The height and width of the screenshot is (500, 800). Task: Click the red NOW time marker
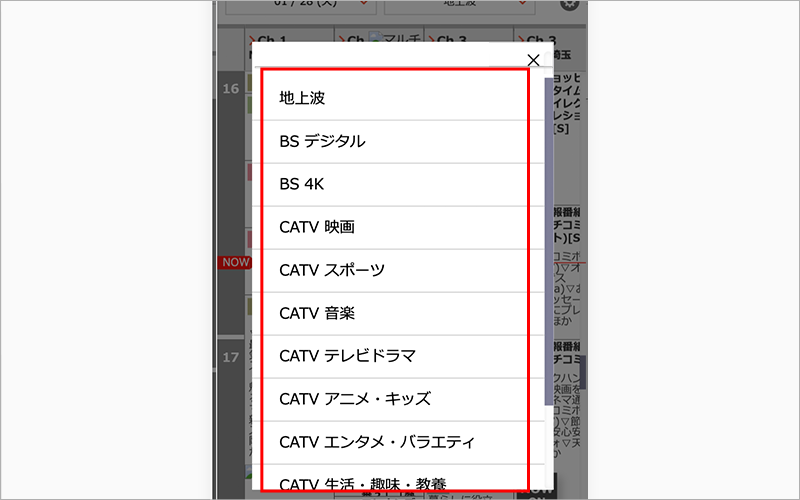231,262
